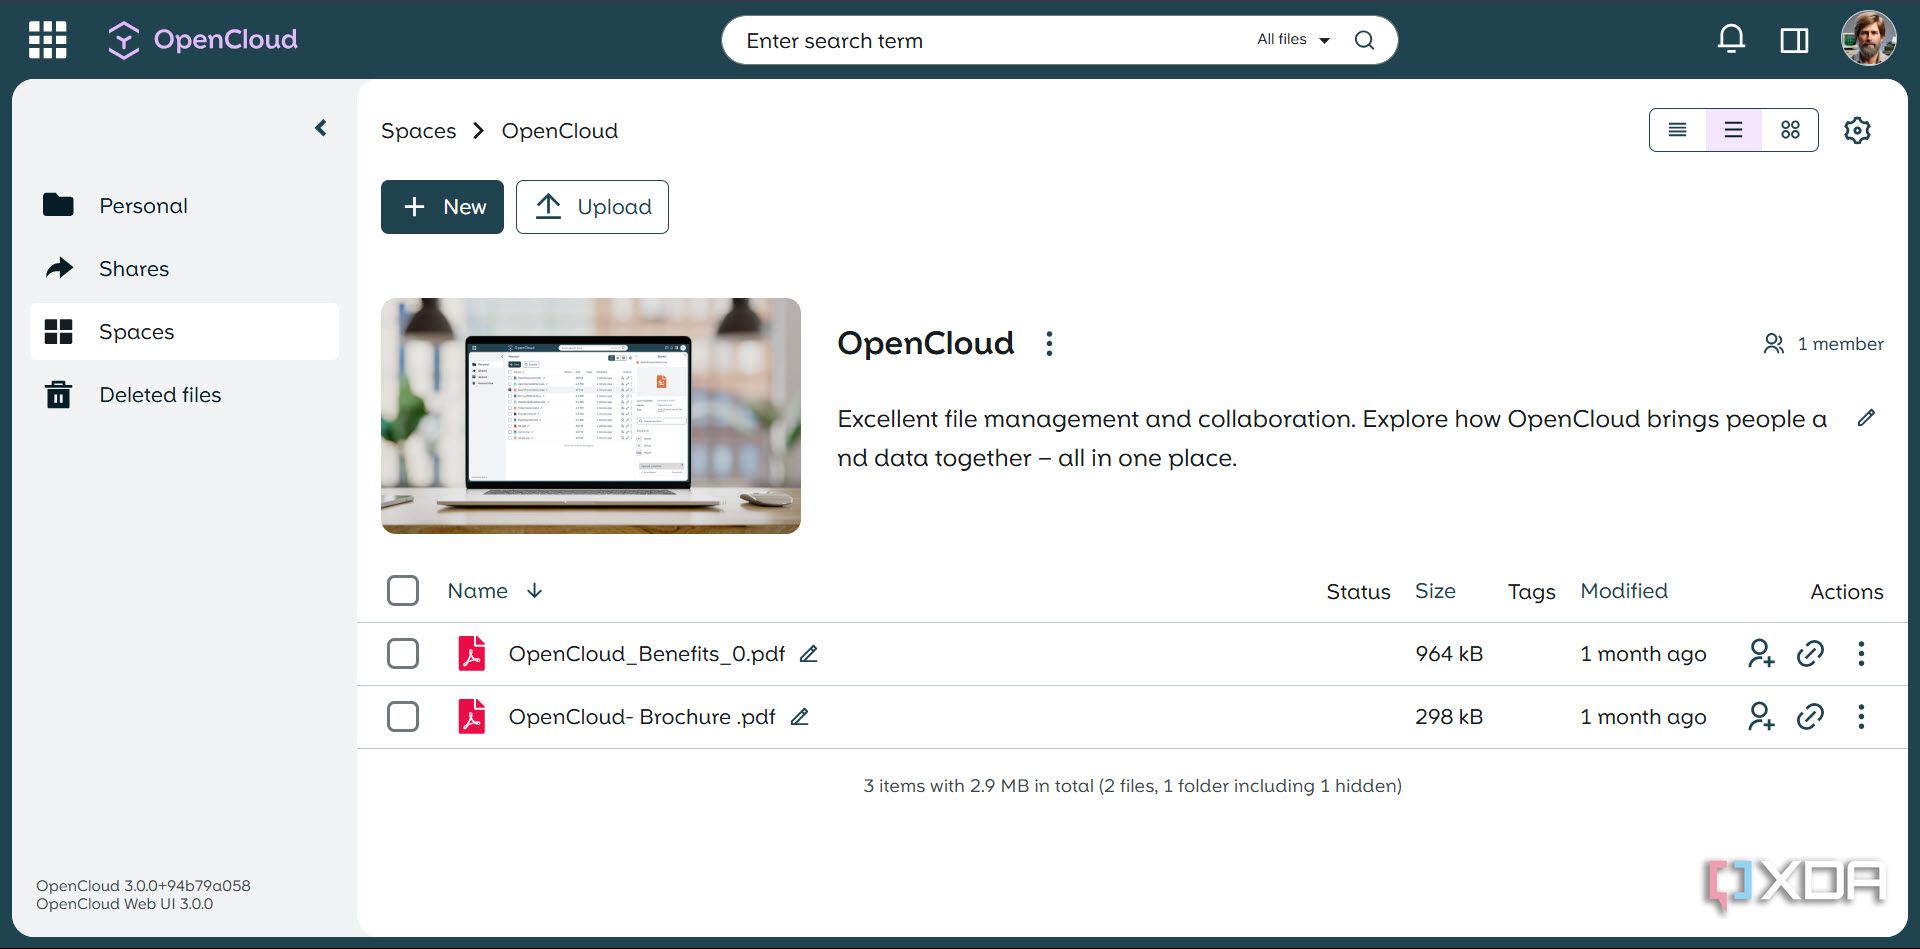Click the OpenCloud 3.0.0 version text
This screenshot has width=1920, height=949.
pyautogui.click(x=143, y=886)
